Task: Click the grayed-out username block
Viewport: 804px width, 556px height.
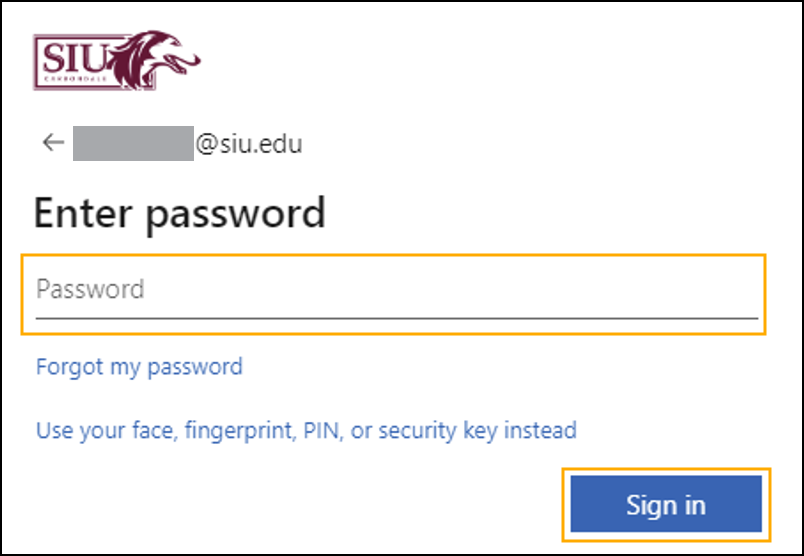Action: coord(132,144)
